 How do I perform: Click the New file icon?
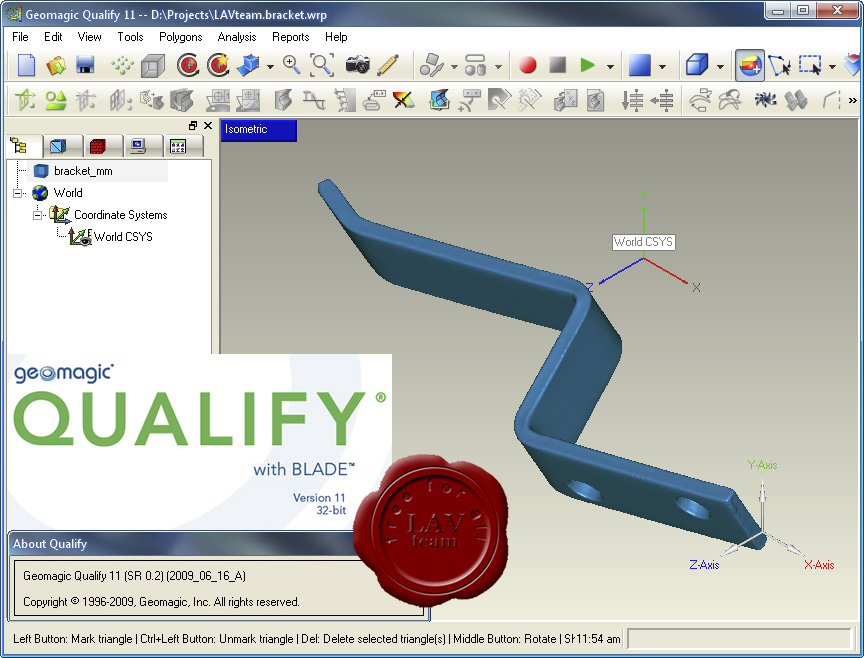tap(26, 65)
